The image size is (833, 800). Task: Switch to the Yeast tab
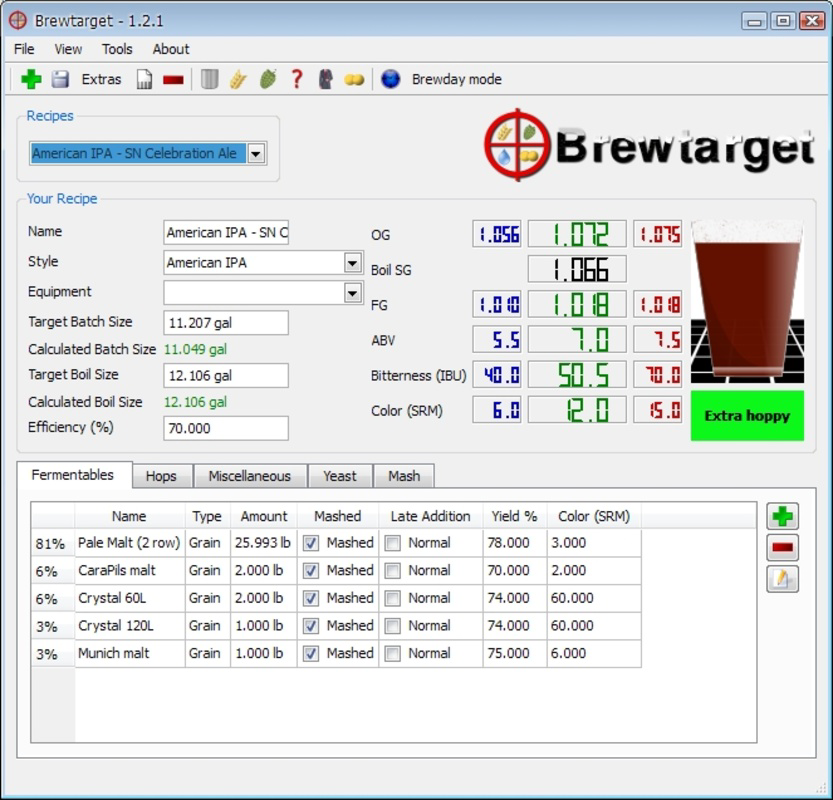(340, 476)
